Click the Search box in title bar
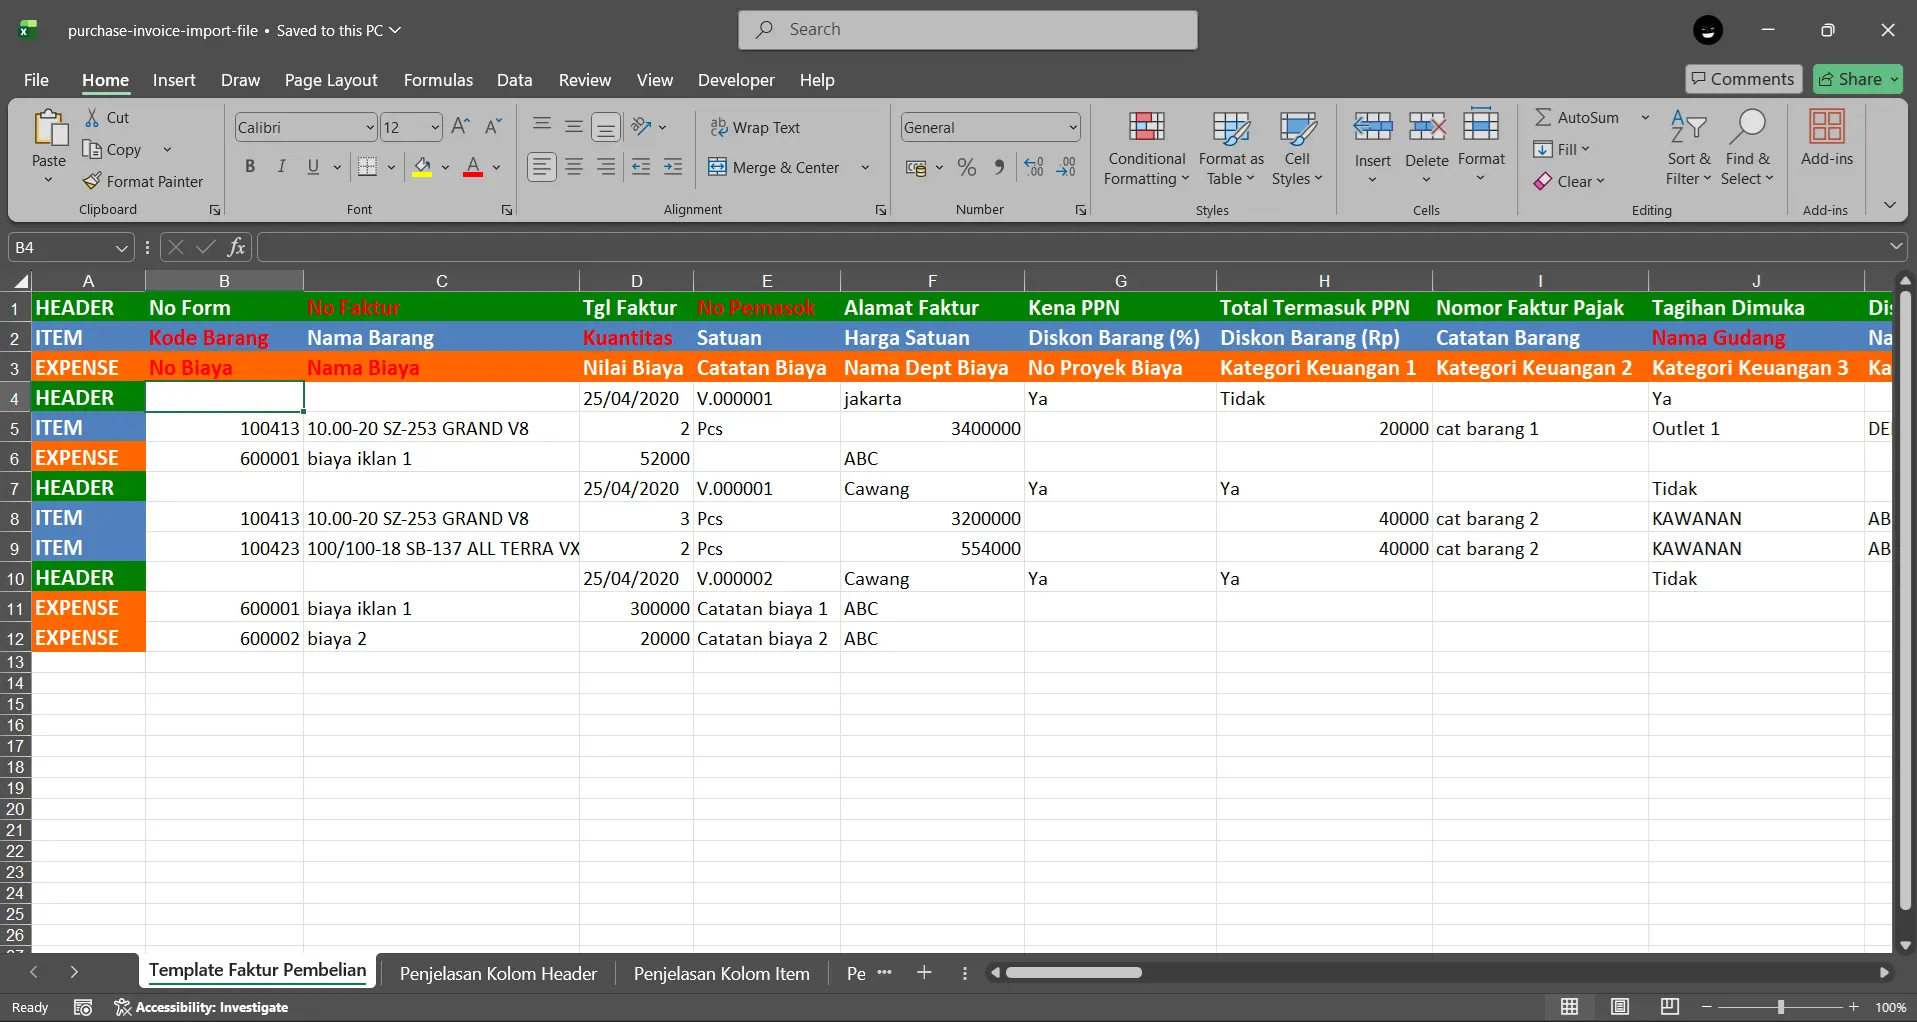The width and height of the screenshot is (1917, 1022). coord(967,30)
